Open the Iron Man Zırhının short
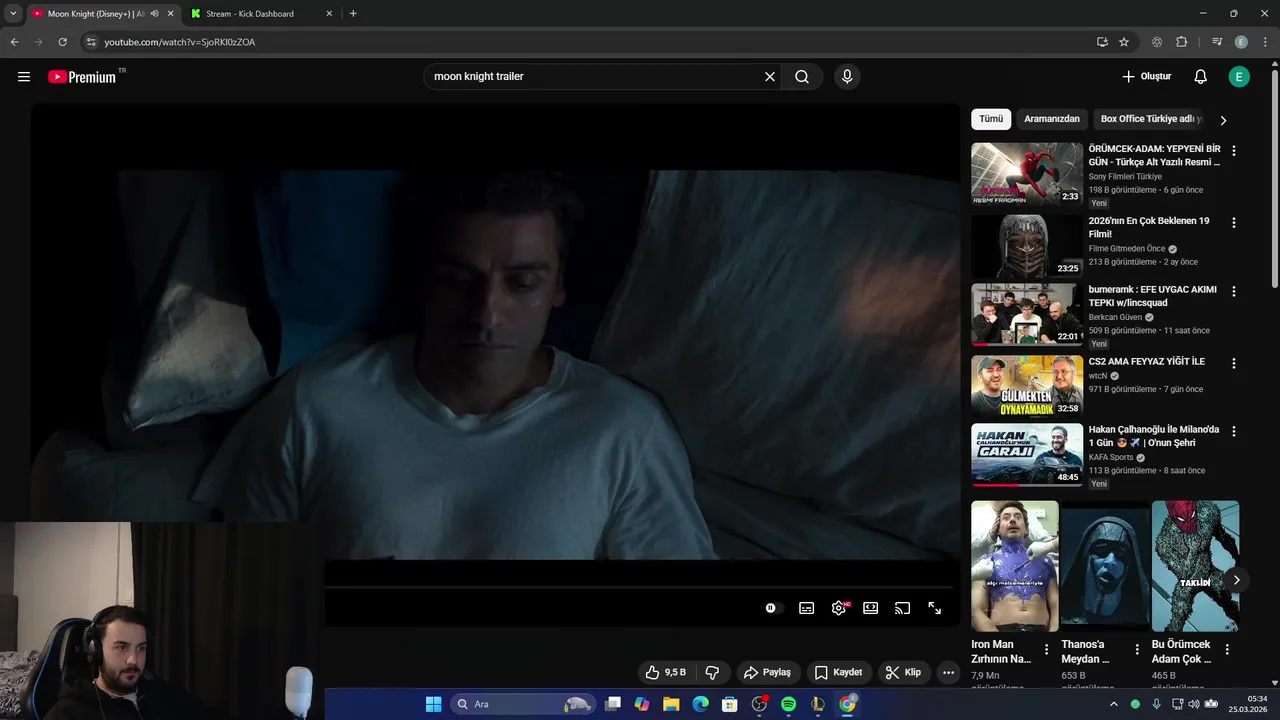This screenshot has height=720, width=1280. coord(1015,566)
